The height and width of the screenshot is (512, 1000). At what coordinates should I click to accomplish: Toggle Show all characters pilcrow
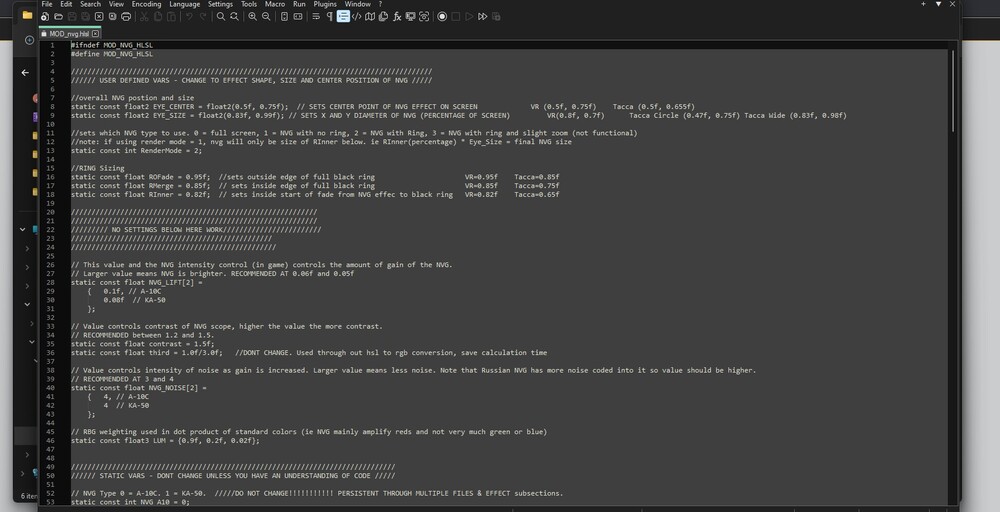(330, 17)
